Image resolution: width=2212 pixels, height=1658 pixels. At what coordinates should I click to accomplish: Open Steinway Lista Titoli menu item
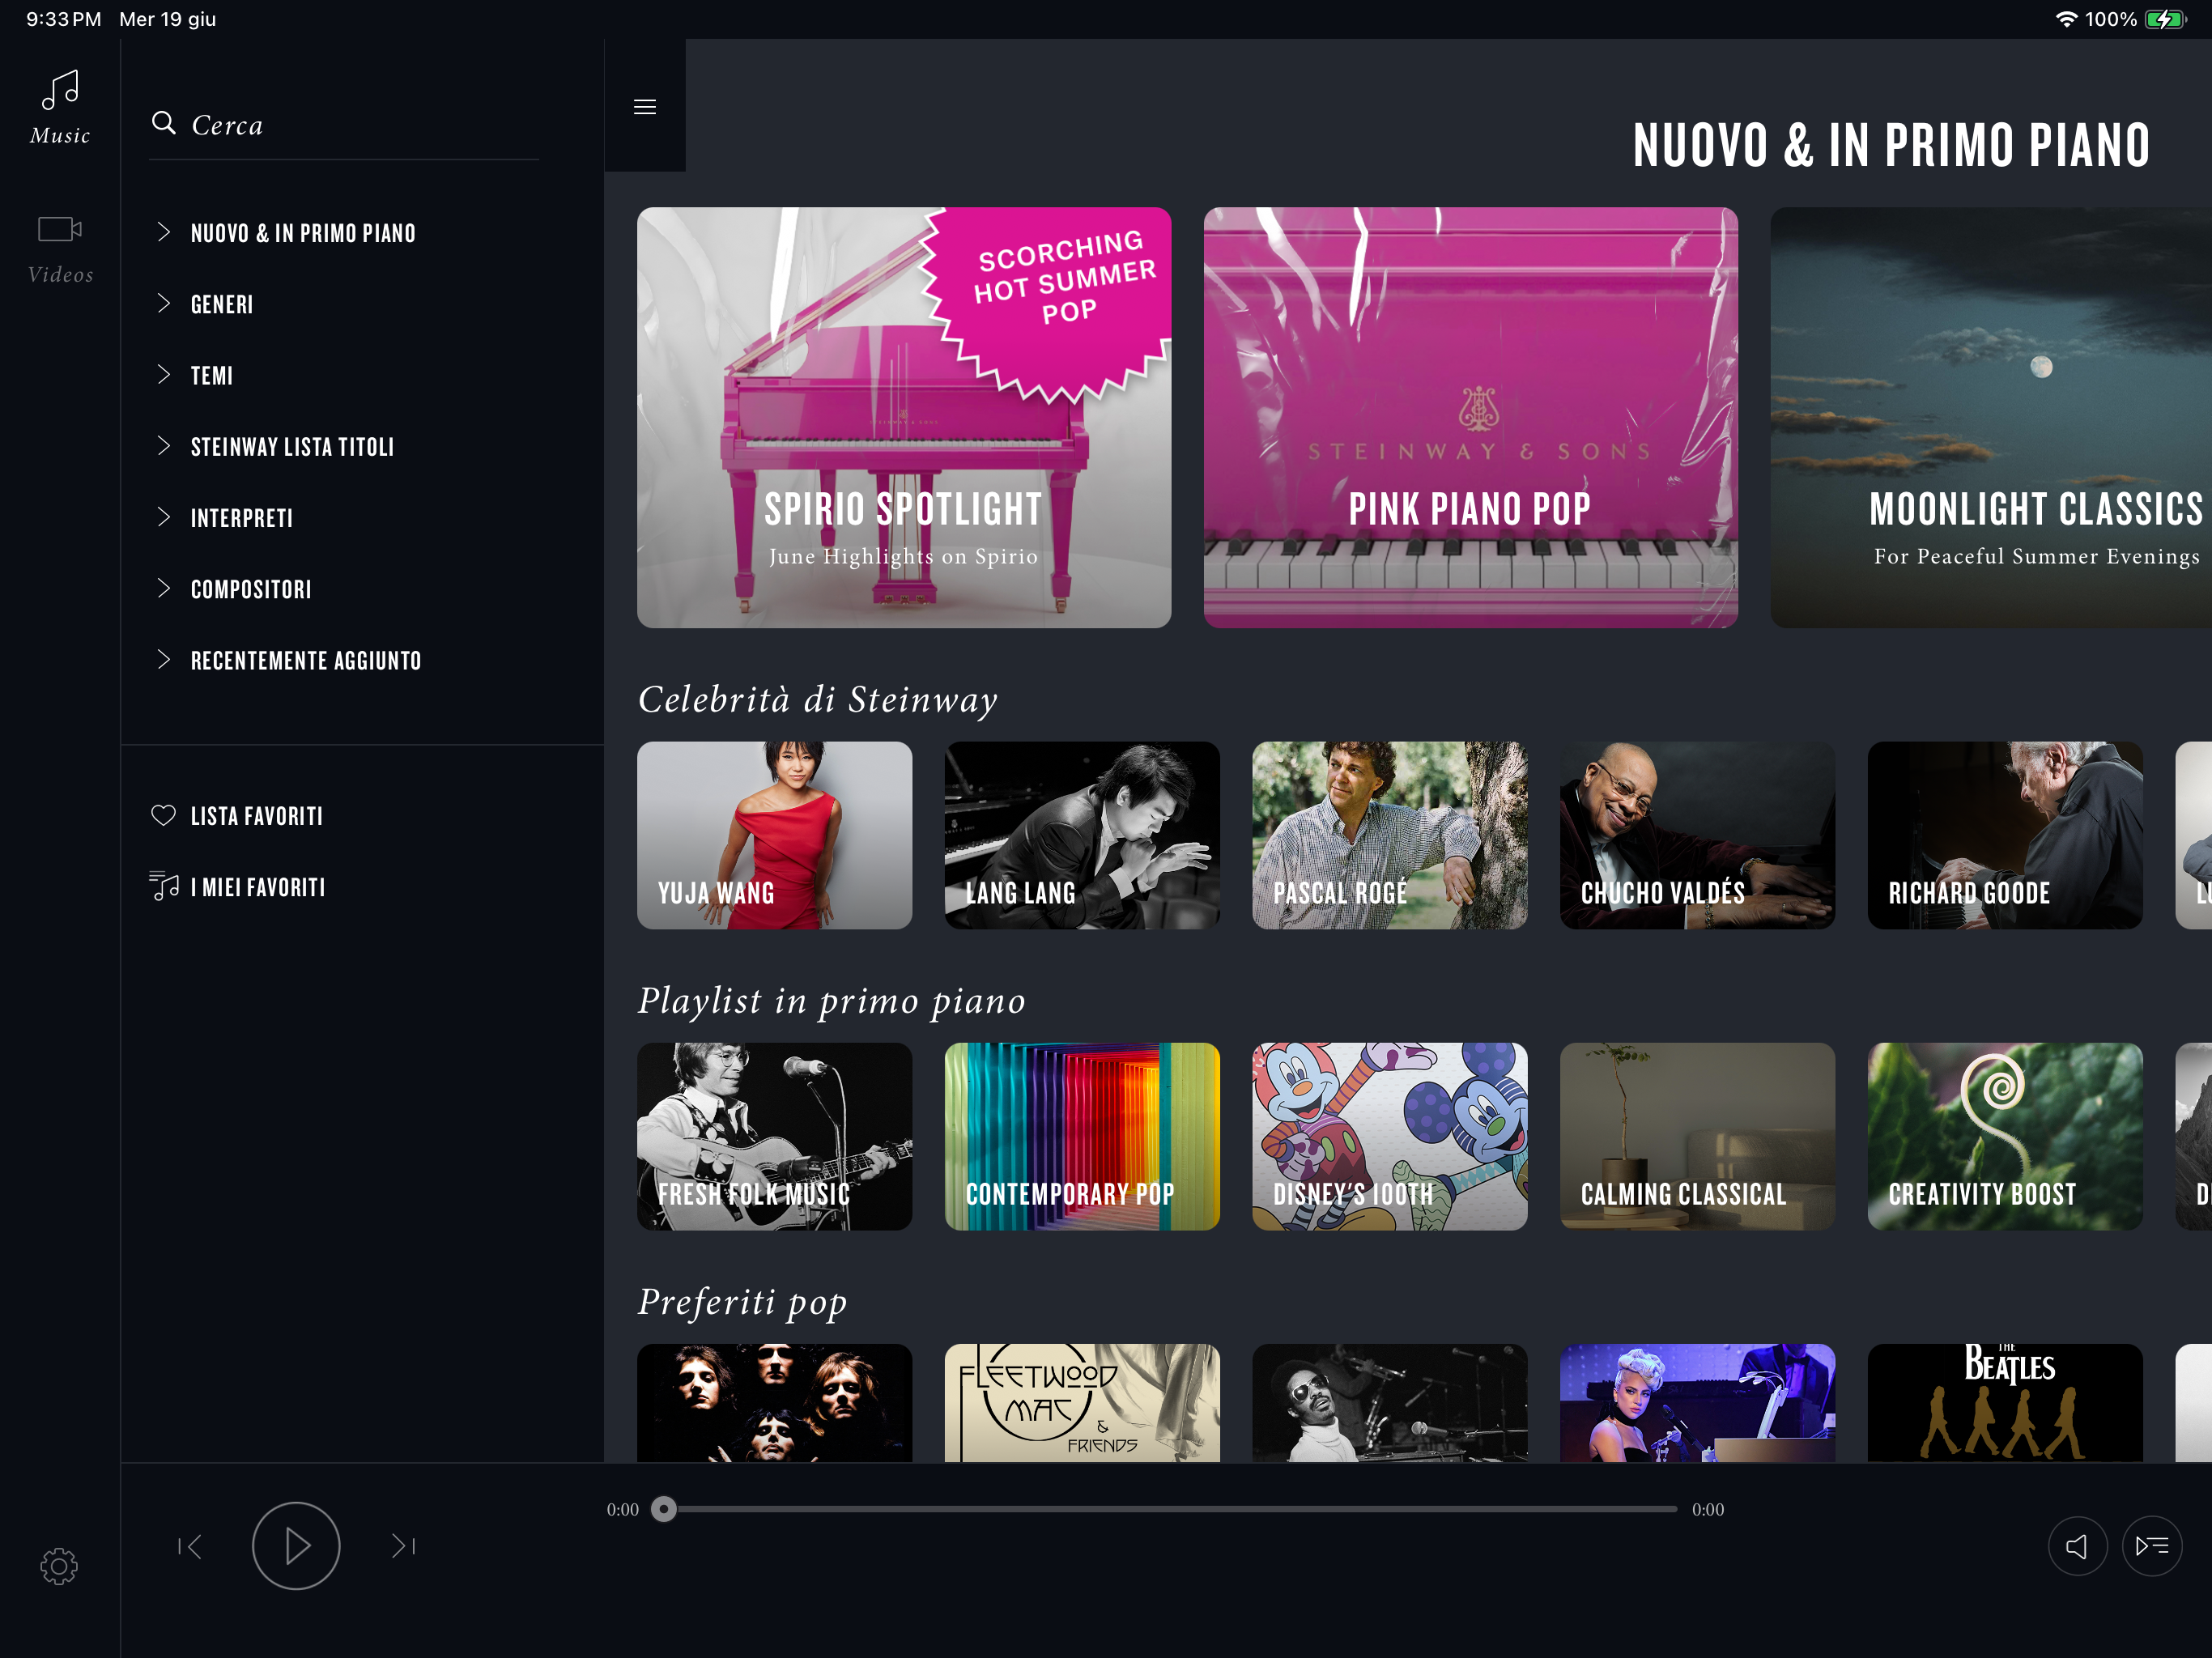click(x=292, y=446)
